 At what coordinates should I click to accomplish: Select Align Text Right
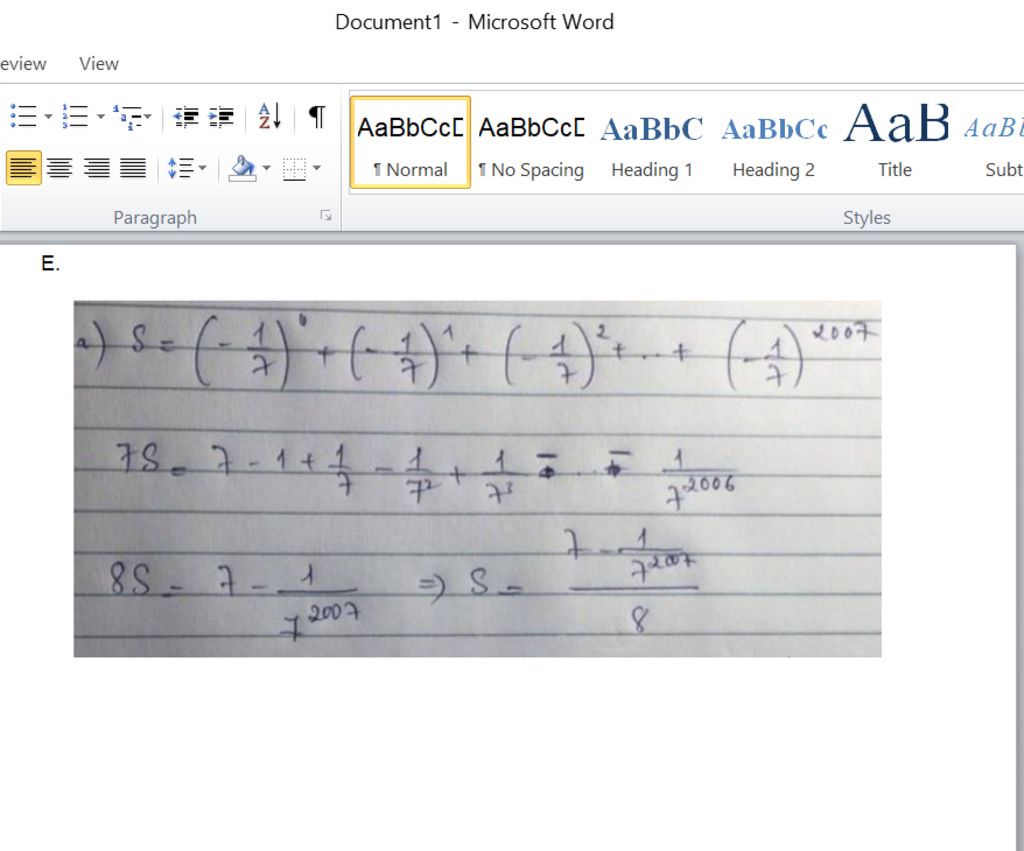click(x=97, y=169)
